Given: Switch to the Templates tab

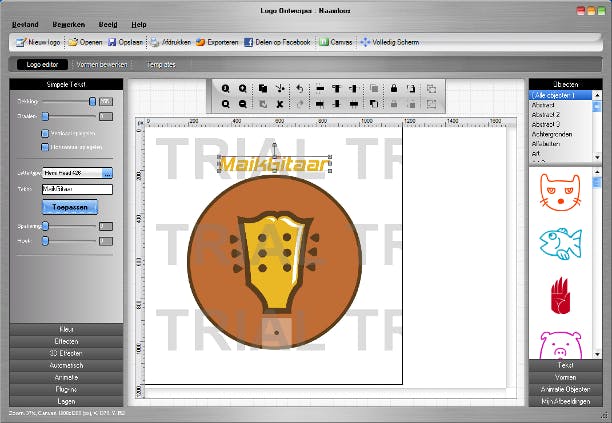Looking at the screenshot, I should (161, 64).
